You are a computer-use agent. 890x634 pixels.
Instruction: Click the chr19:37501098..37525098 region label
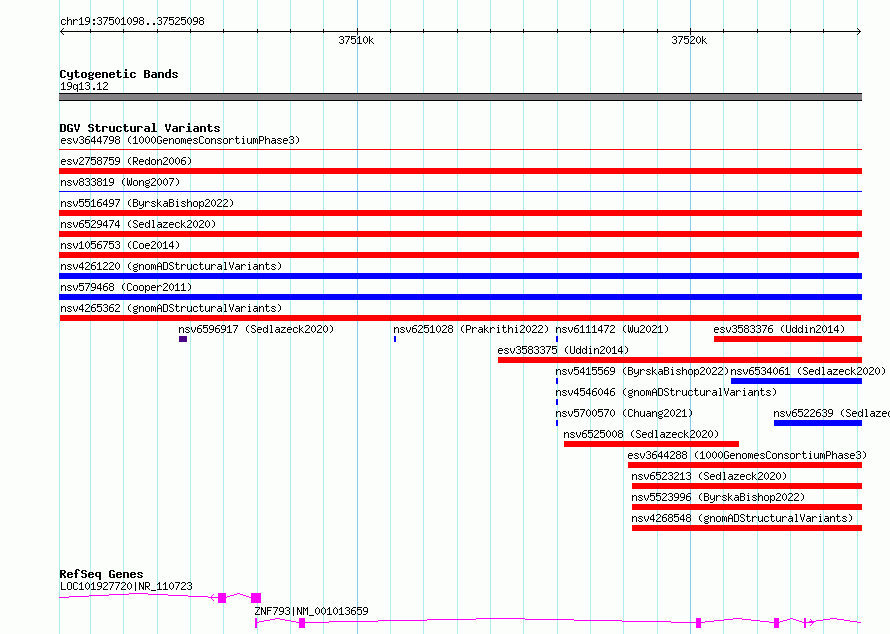coord(132,22)
